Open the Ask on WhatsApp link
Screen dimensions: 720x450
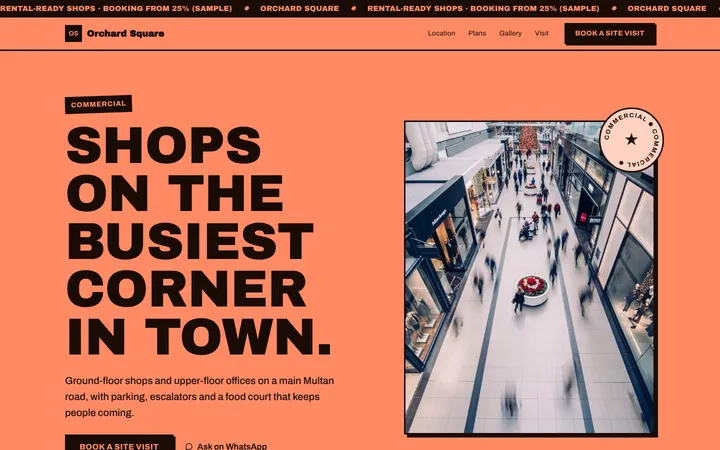coord(226,446)
